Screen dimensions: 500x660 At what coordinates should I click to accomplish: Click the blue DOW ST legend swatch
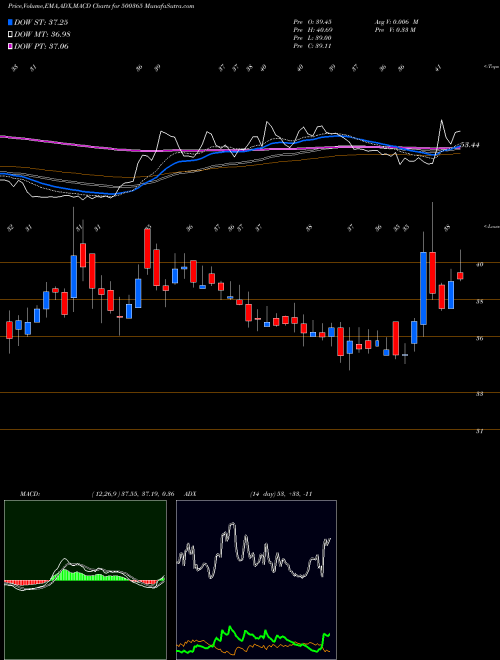(10, 22)
